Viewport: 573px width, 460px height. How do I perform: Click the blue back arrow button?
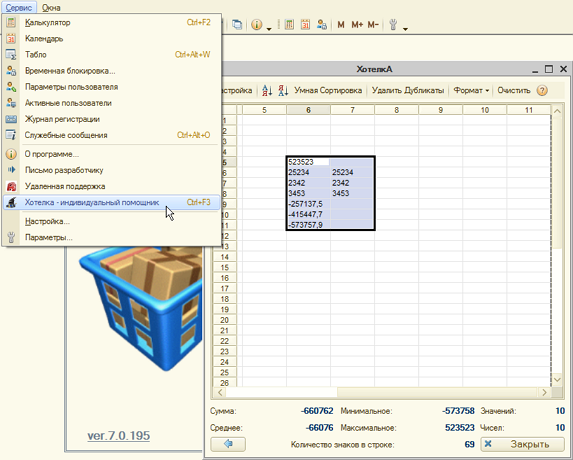(x=228, y=444)
